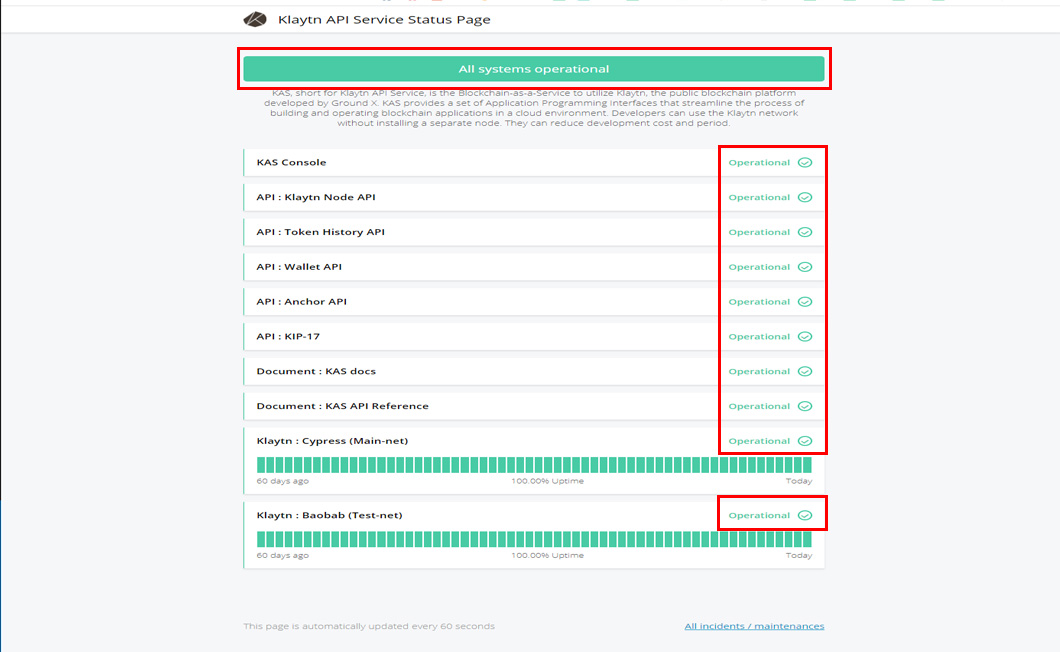
Task: Click Operational text for KAS docs
Action: click(x=758, y=371)
